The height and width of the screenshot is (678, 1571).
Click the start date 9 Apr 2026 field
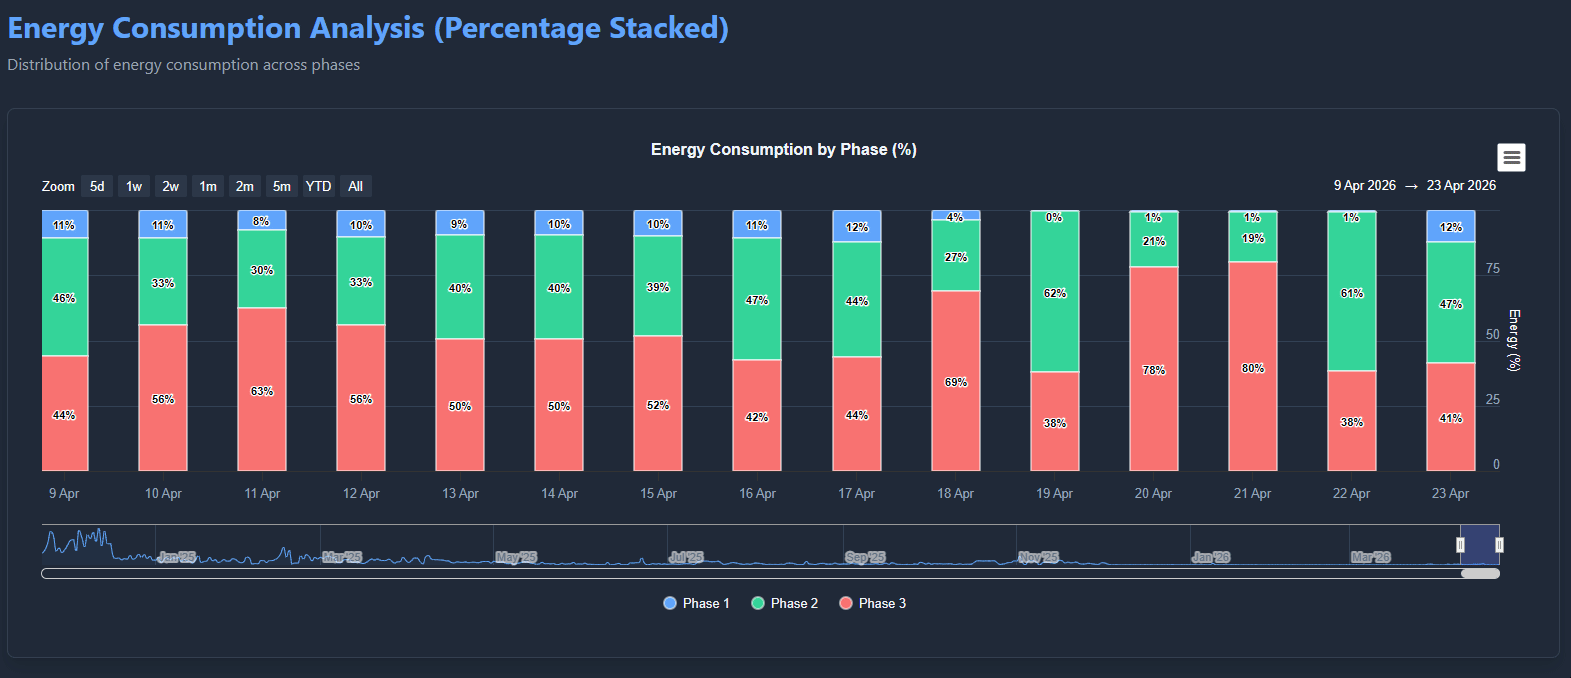click(1364, 186)
